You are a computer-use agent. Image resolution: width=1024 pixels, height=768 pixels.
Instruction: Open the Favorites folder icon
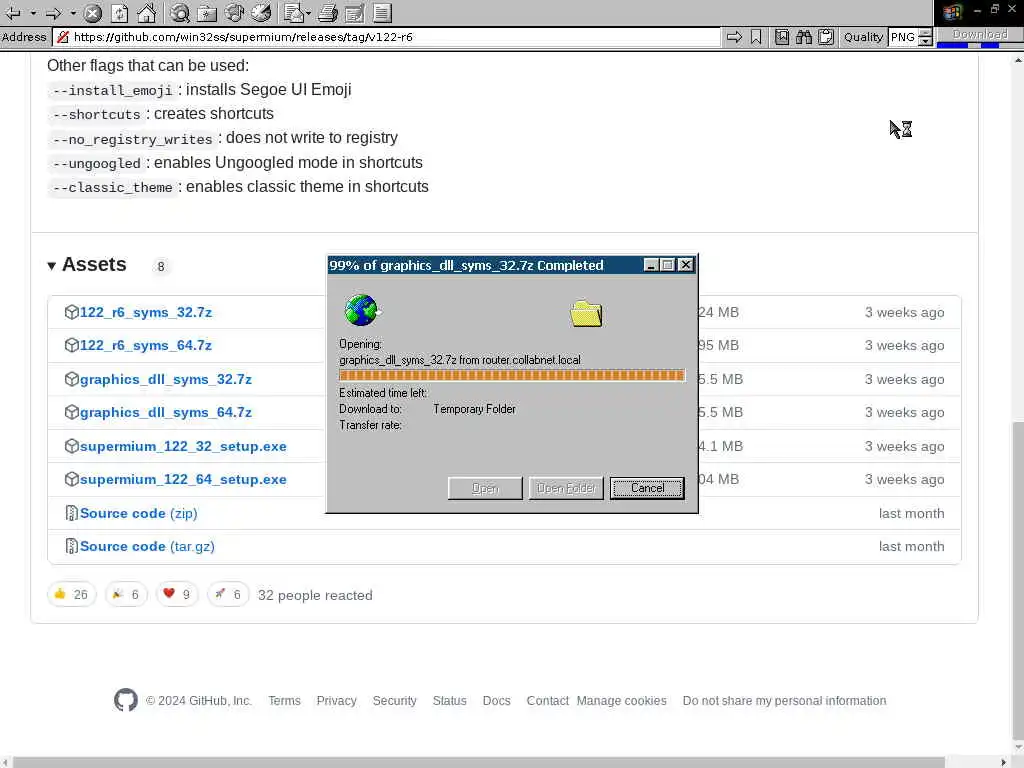(206, 13)
